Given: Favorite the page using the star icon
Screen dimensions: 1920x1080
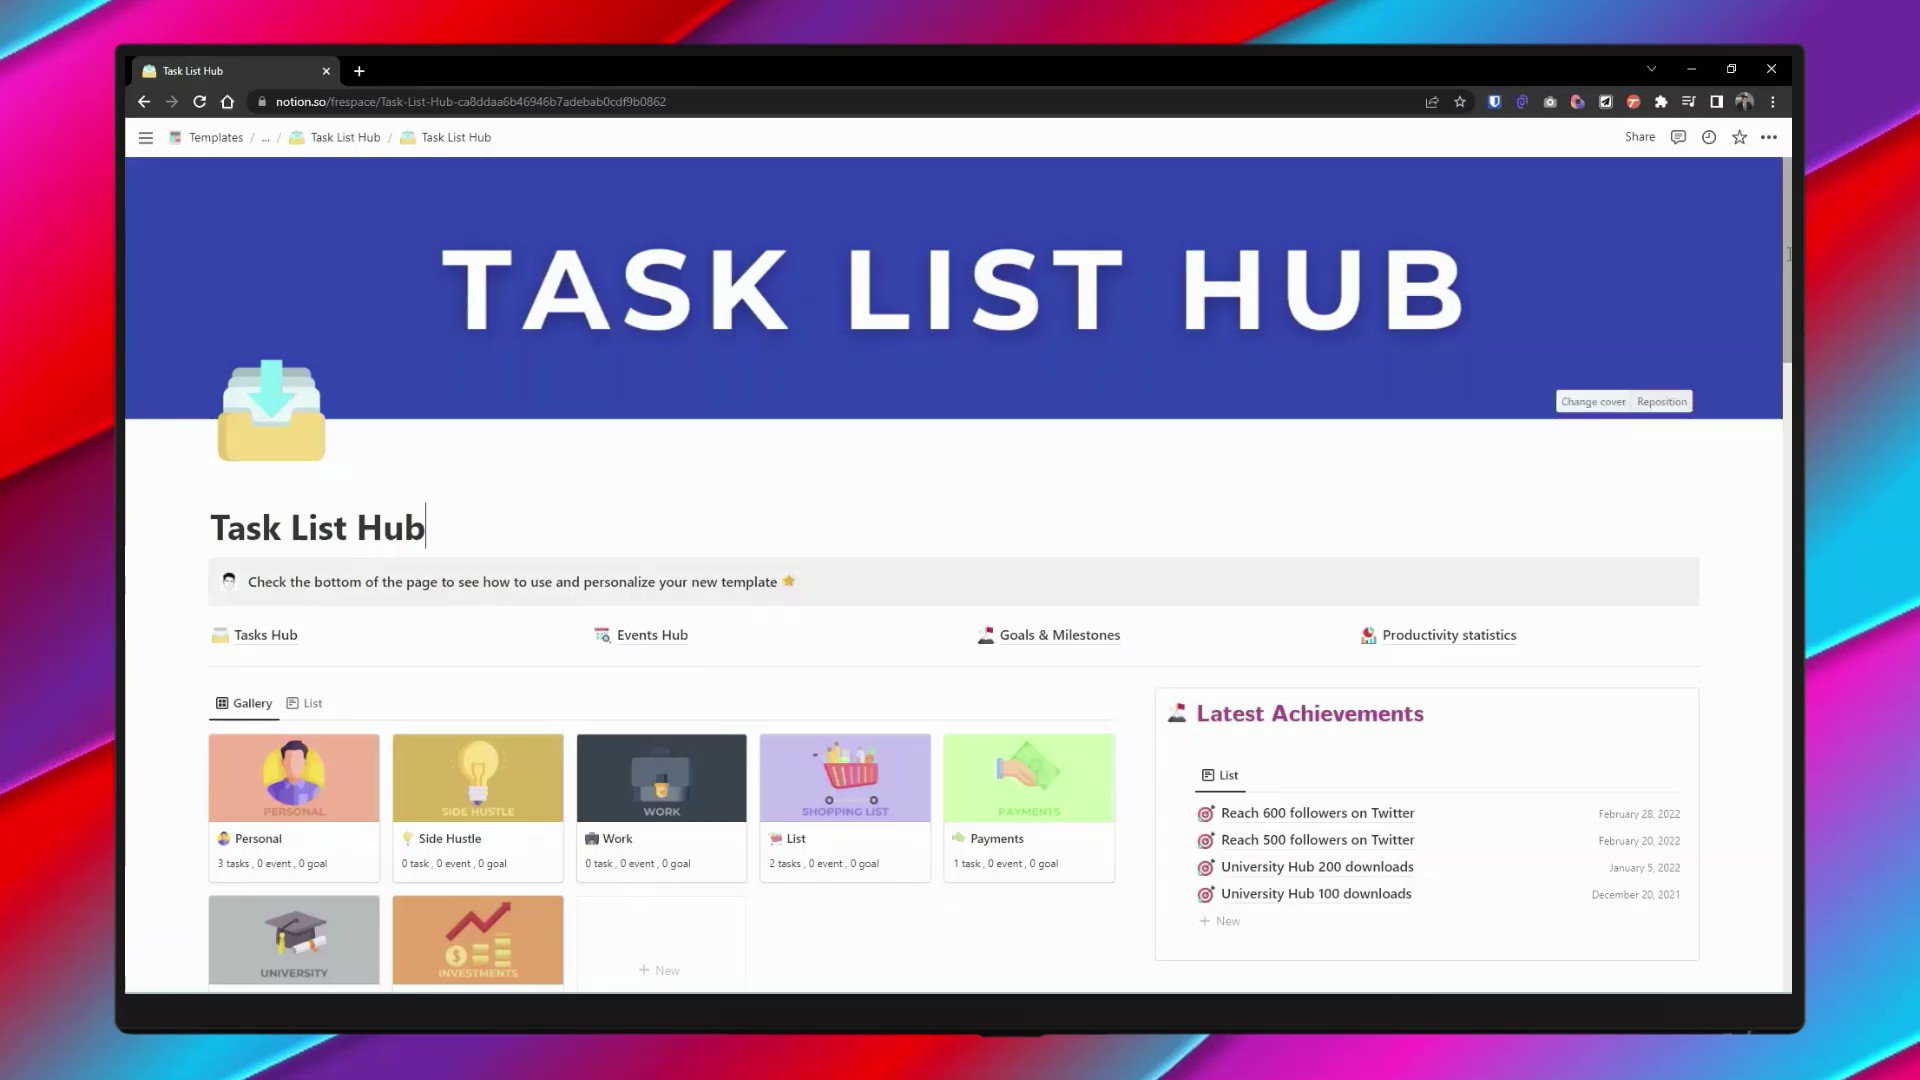Looking at the screenshot, I should (1738, 137).
